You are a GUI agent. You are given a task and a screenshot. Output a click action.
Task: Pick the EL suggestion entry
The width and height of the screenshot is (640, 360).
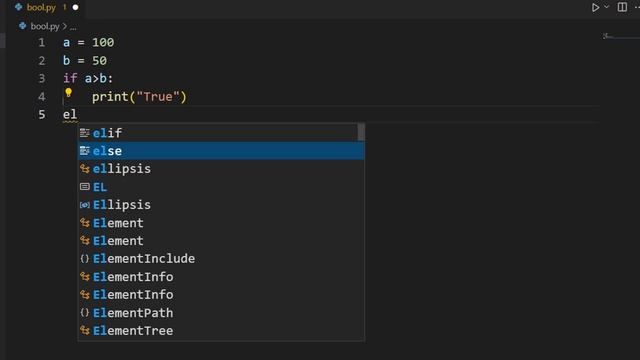(x=221, y=187)
